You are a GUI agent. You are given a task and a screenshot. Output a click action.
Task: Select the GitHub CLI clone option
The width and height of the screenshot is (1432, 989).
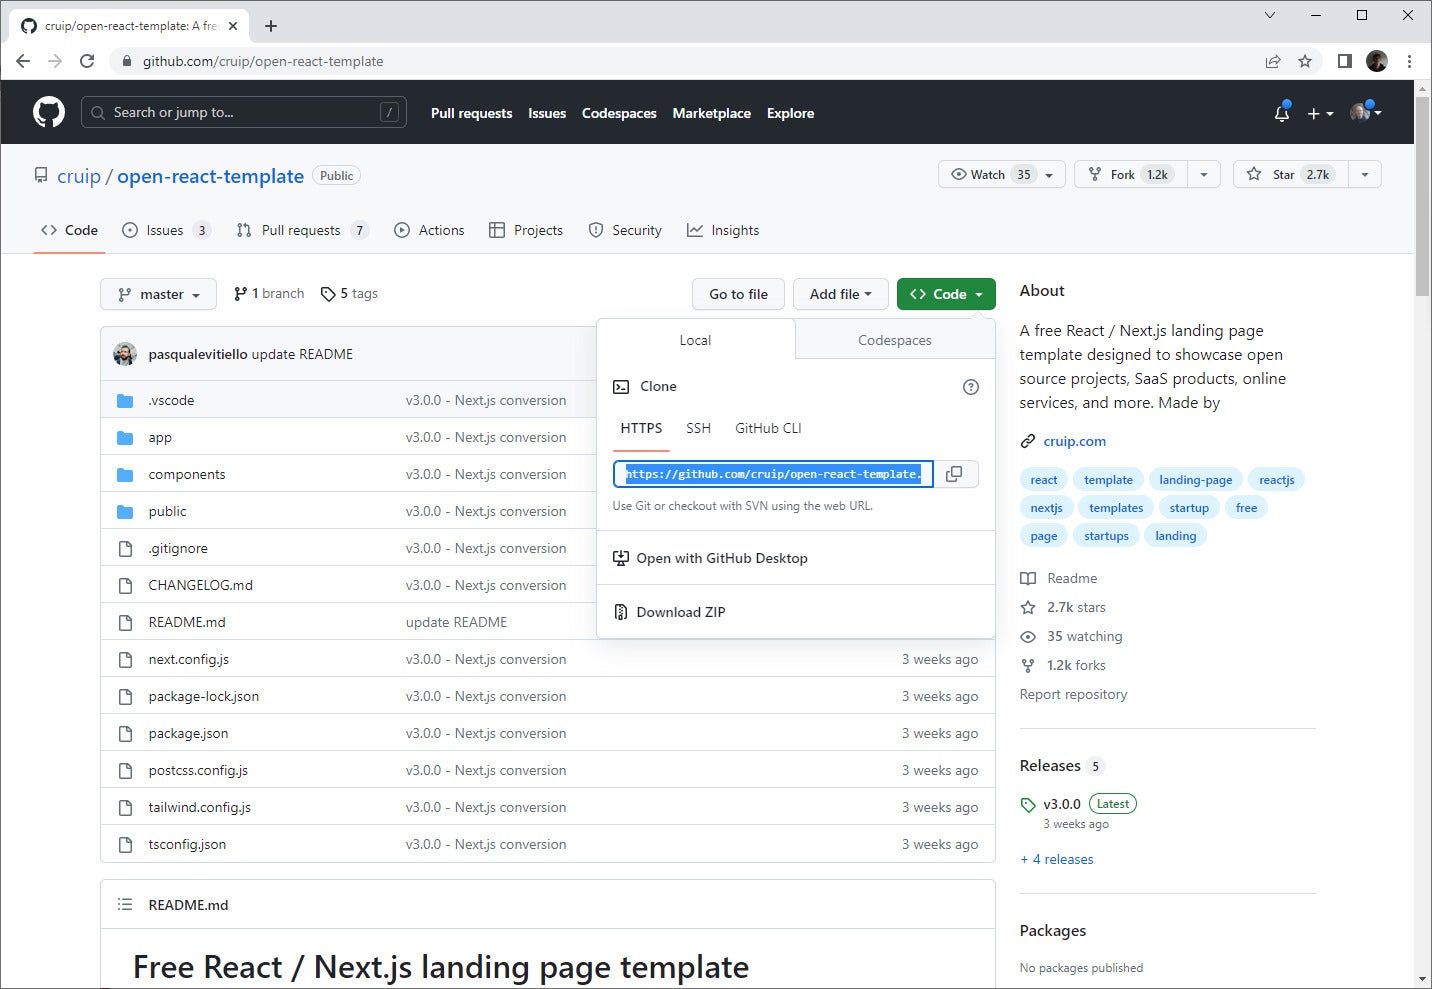click(x=768, y=428)
